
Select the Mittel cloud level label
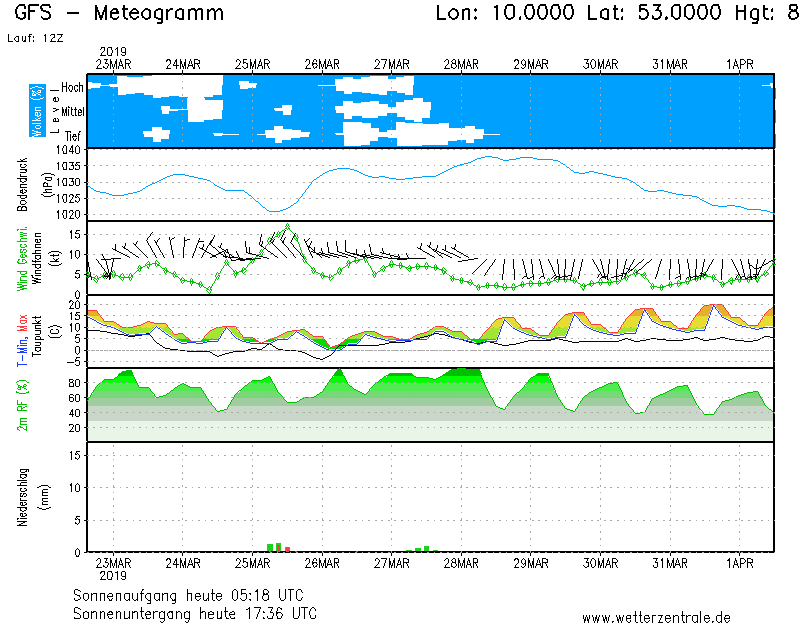(x=72, y=112)
